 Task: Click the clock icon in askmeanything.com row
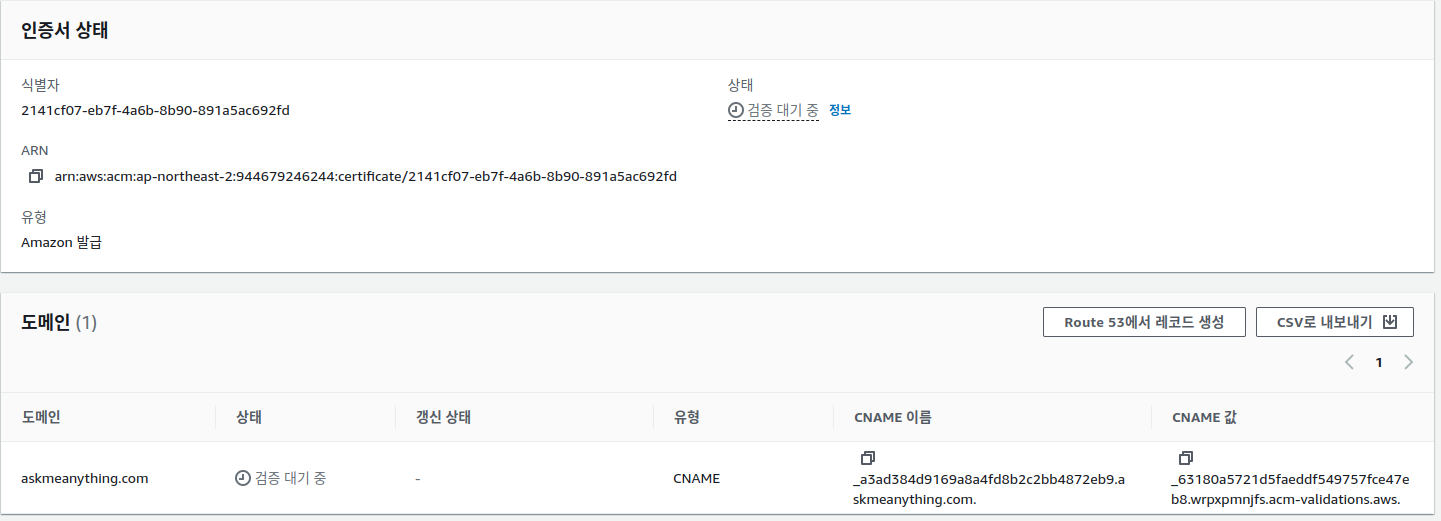click(242, 478)
